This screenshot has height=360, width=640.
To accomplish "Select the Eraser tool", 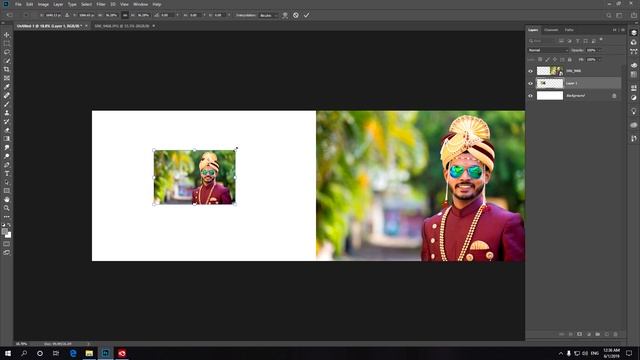I will 7,130.
